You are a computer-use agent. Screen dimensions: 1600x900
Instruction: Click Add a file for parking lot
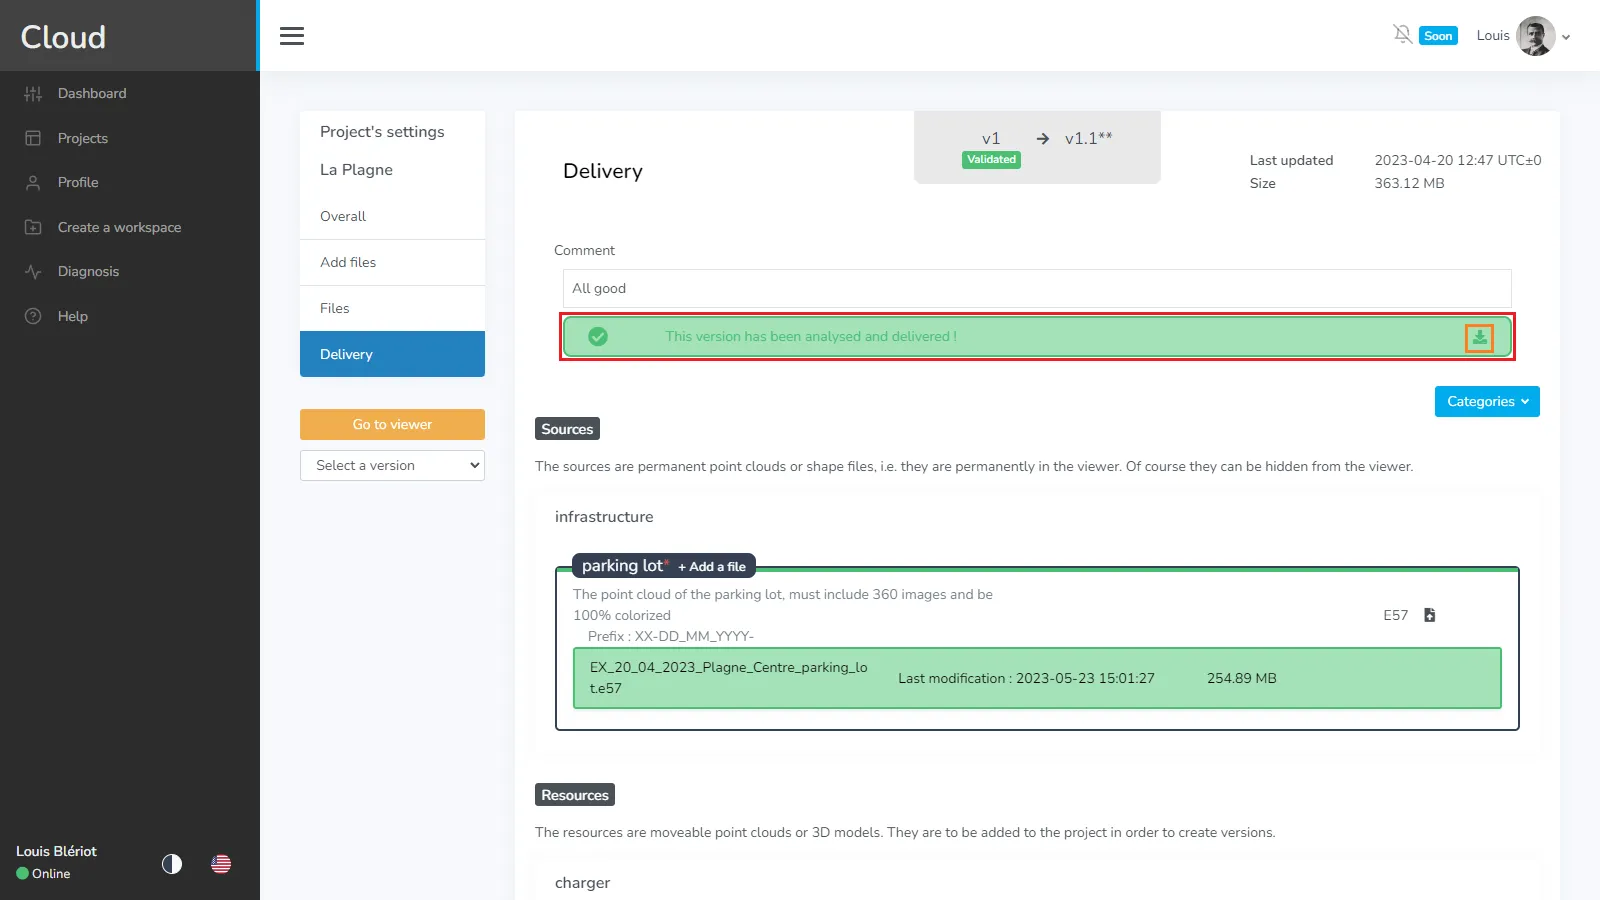coord(712,567)
